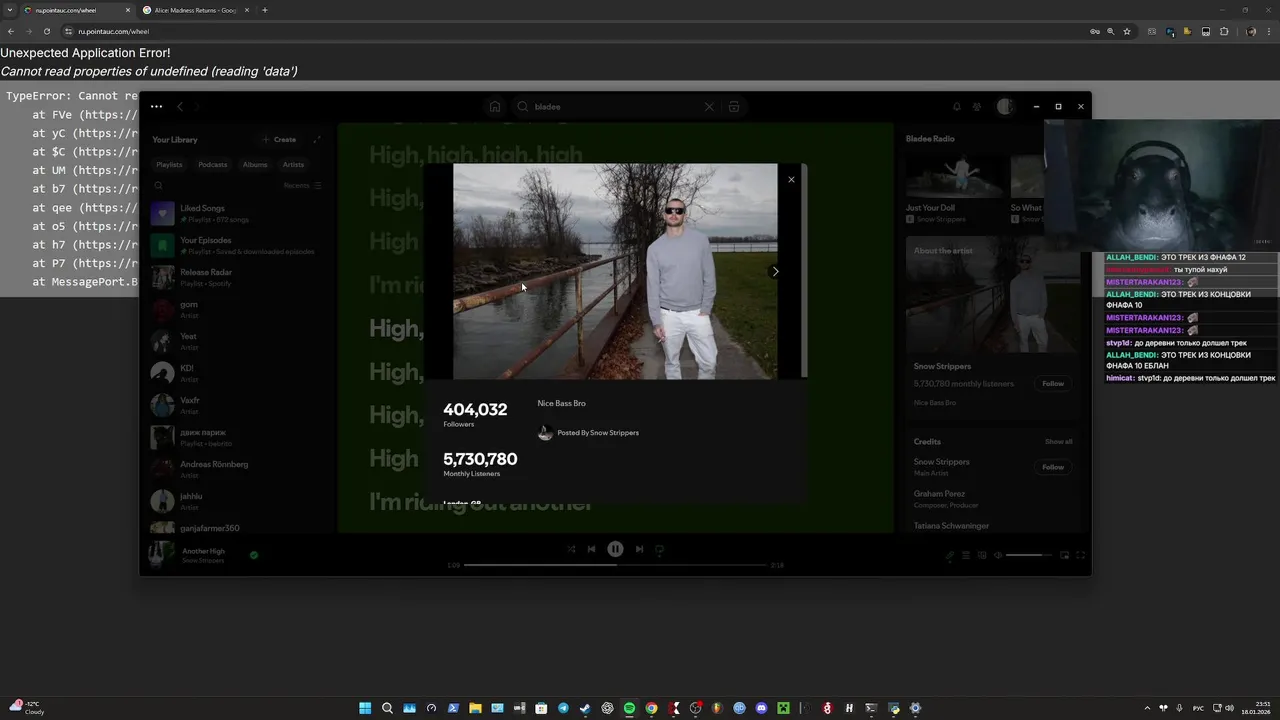Select the Artists filter chip
Image resolution: width=1280 pixels, height=720 pixels.
pos(293,165)
